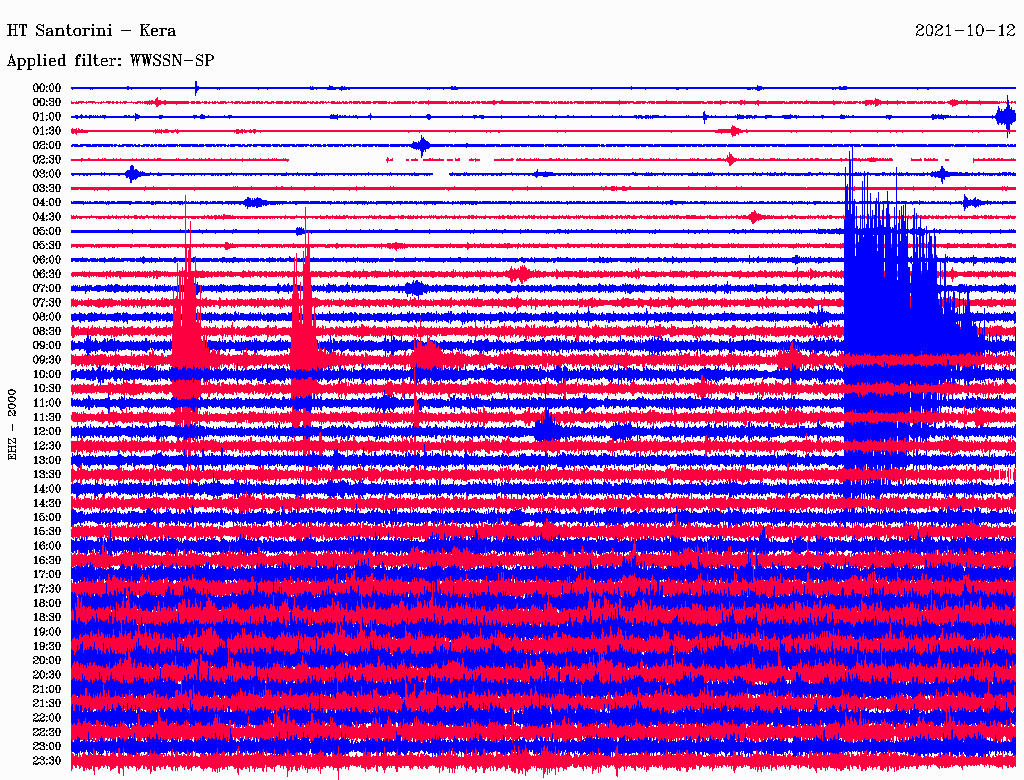Click the 15:00 time label
The image size is (1024, 780).
pos(47,517)
